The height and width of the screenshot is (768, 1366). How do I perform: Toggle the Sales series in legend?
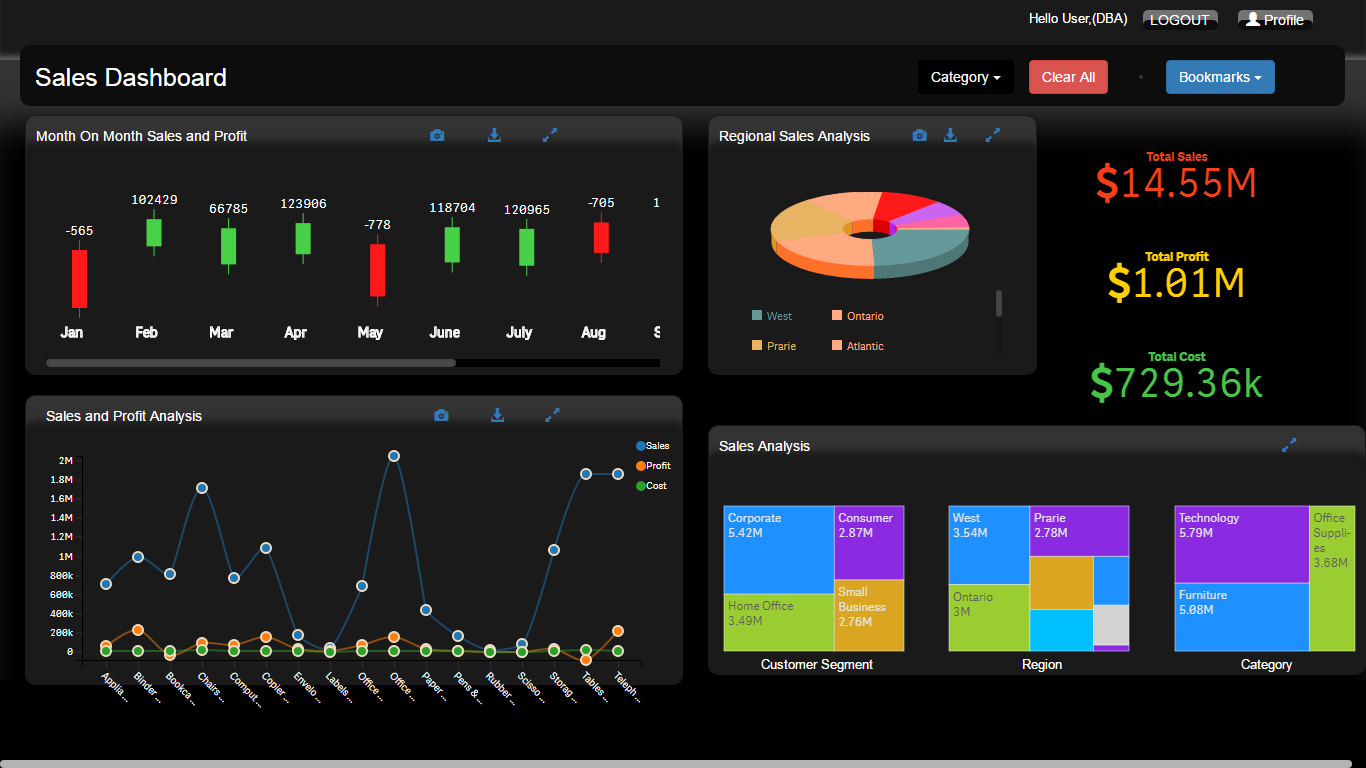(652, 446)
